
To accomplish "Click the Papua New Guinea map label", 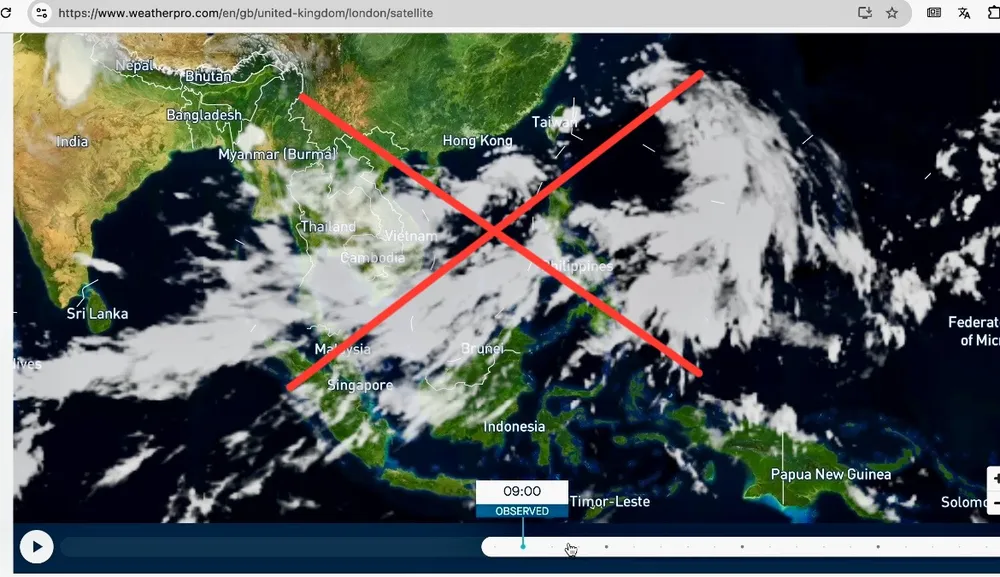I will pos(831,474).
